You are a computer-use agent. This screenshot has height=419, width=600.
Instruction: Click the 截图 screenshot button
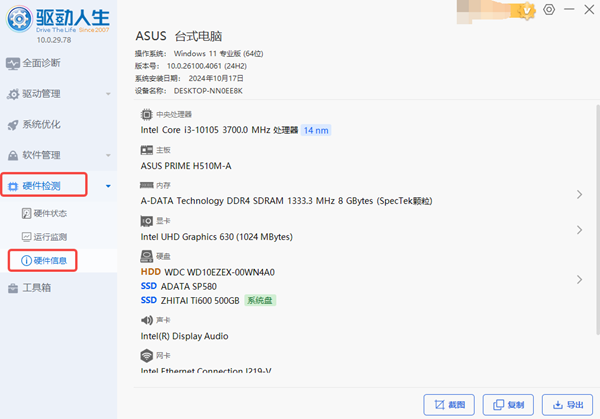tap(449, 404)
